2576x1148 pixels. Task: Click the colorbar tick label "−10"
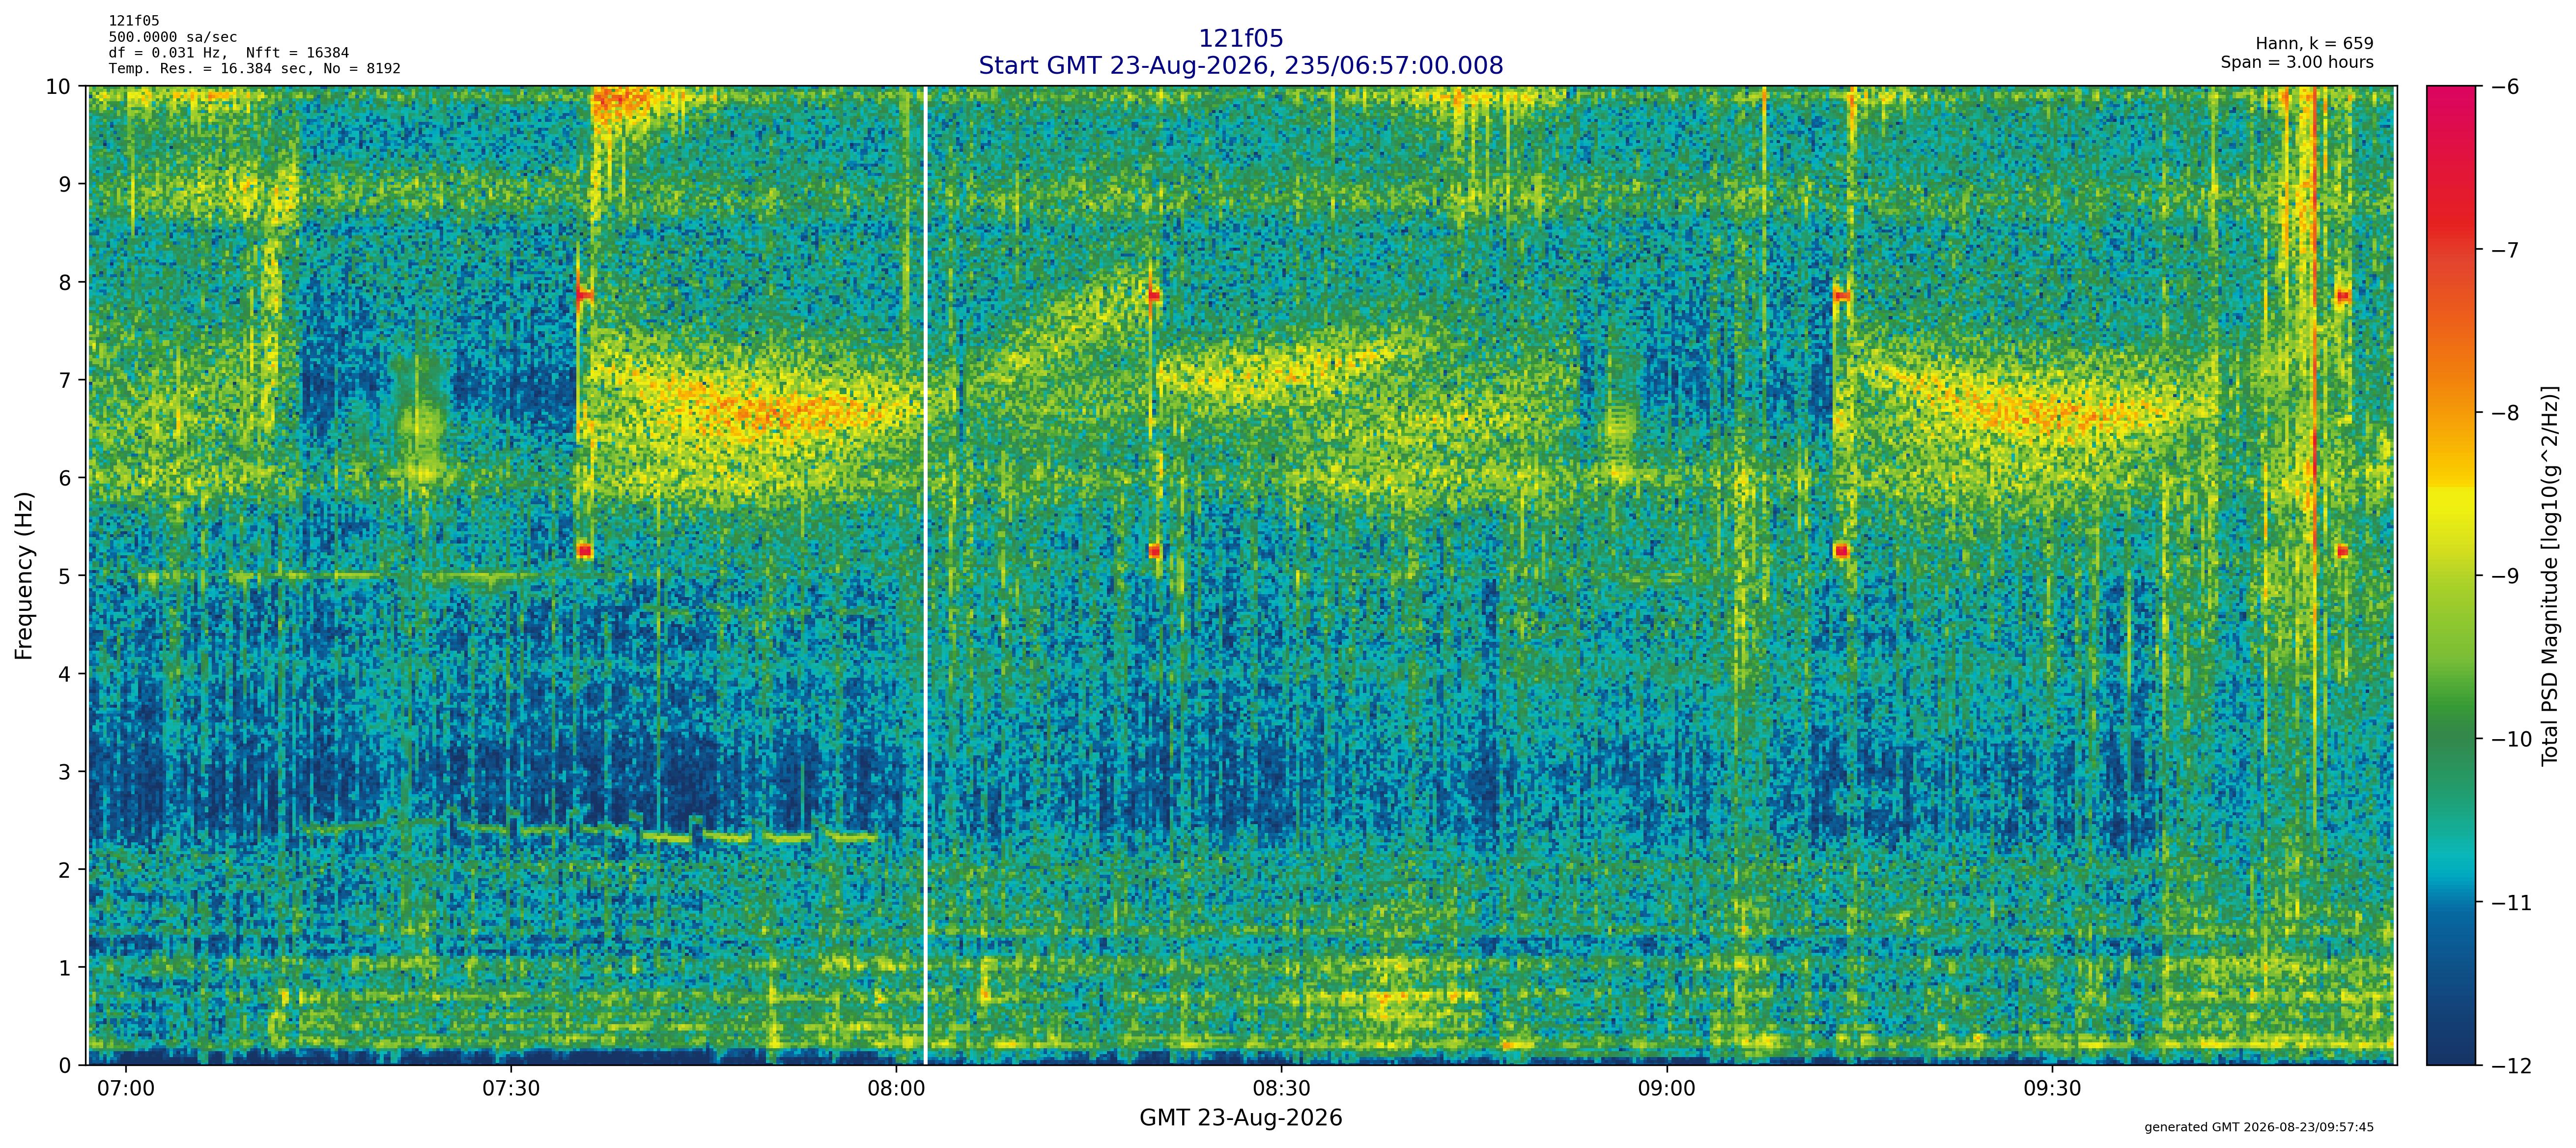[x=2510, y=740]
